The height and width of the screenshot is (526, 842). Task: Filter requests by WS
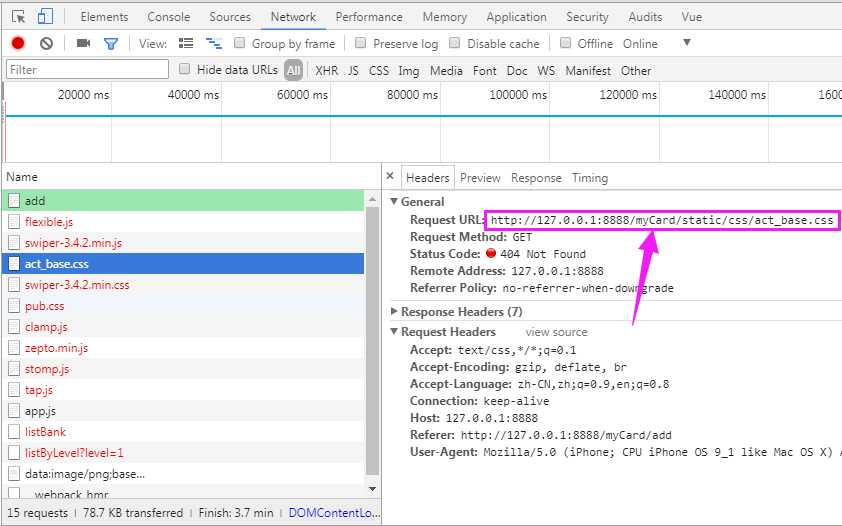click(546, 70)
